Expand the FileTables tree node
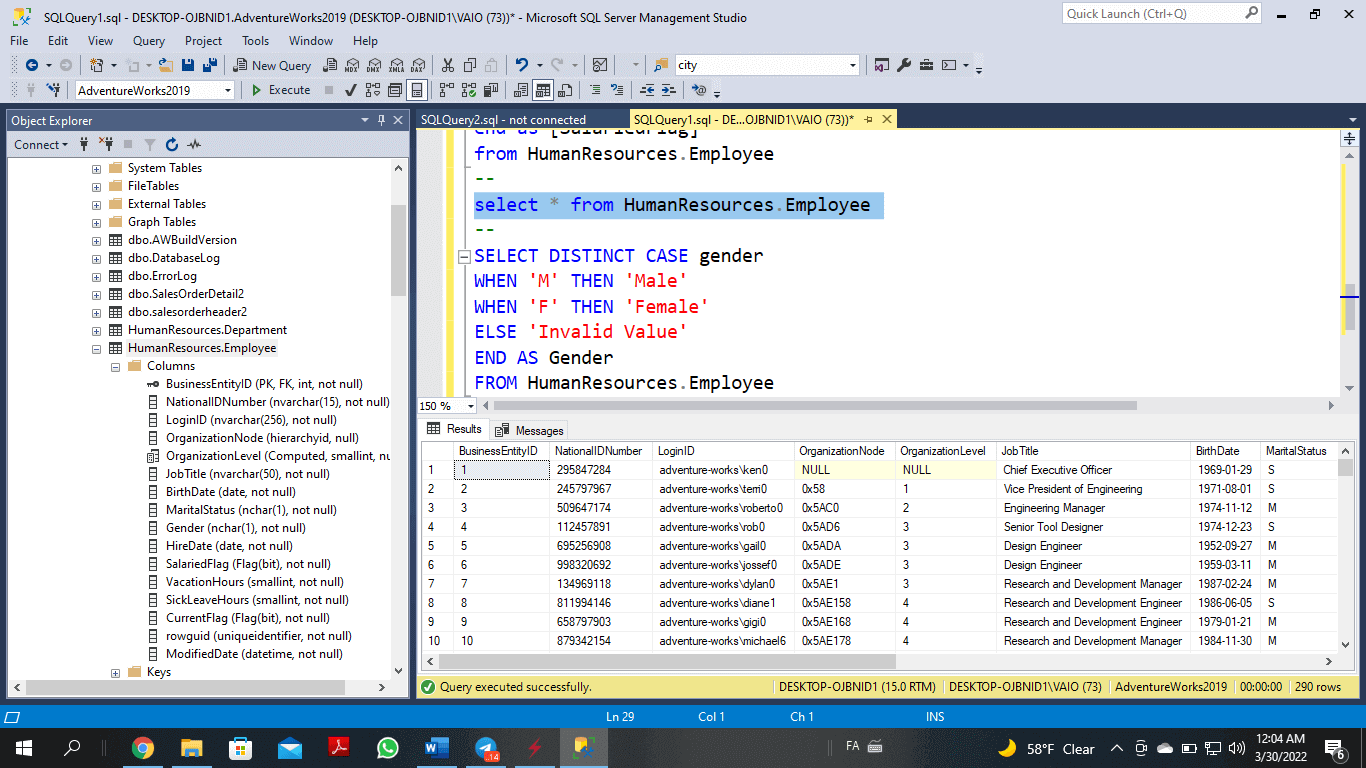 click(x=95, y=185)
